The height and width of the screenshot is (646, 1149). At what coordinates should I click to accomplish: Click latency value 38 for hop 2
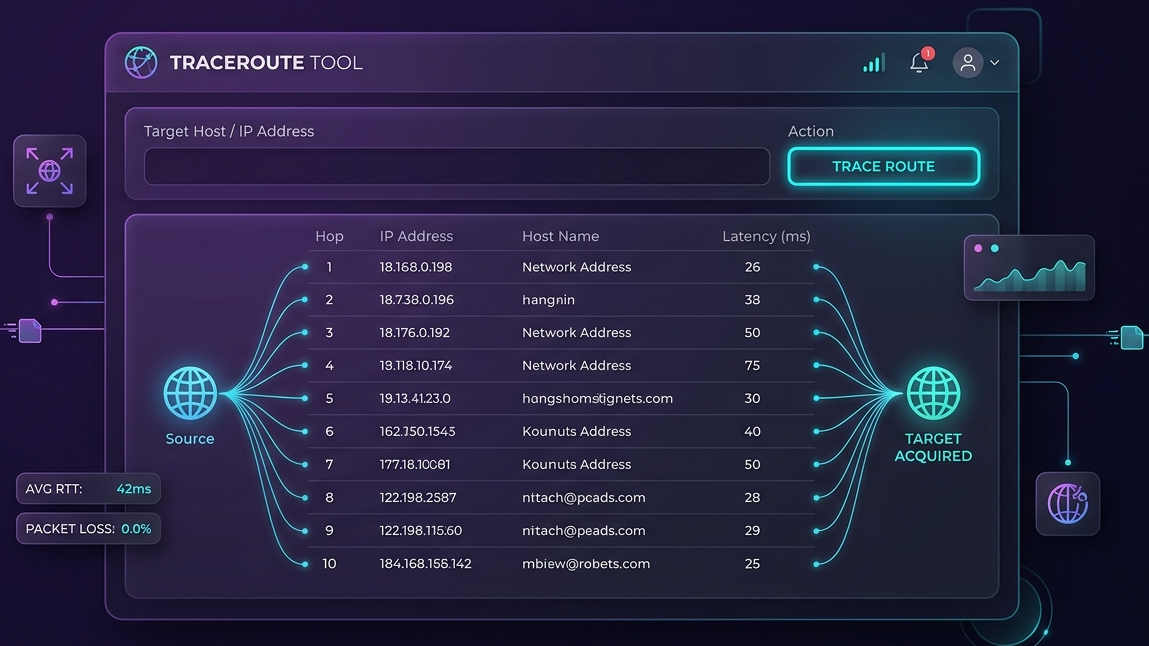coord(752,300)
